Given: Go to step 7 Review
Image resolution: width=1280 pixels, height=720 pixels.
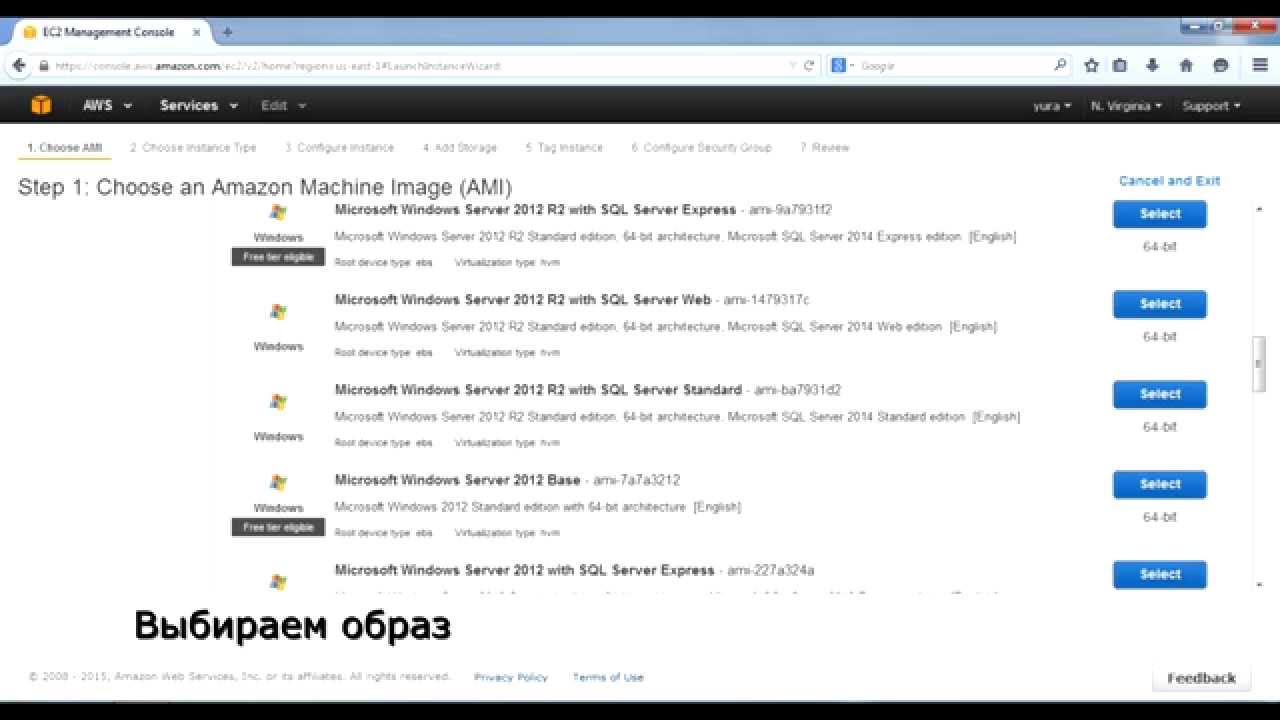Looking at the screenshot, I should (824, 148).
